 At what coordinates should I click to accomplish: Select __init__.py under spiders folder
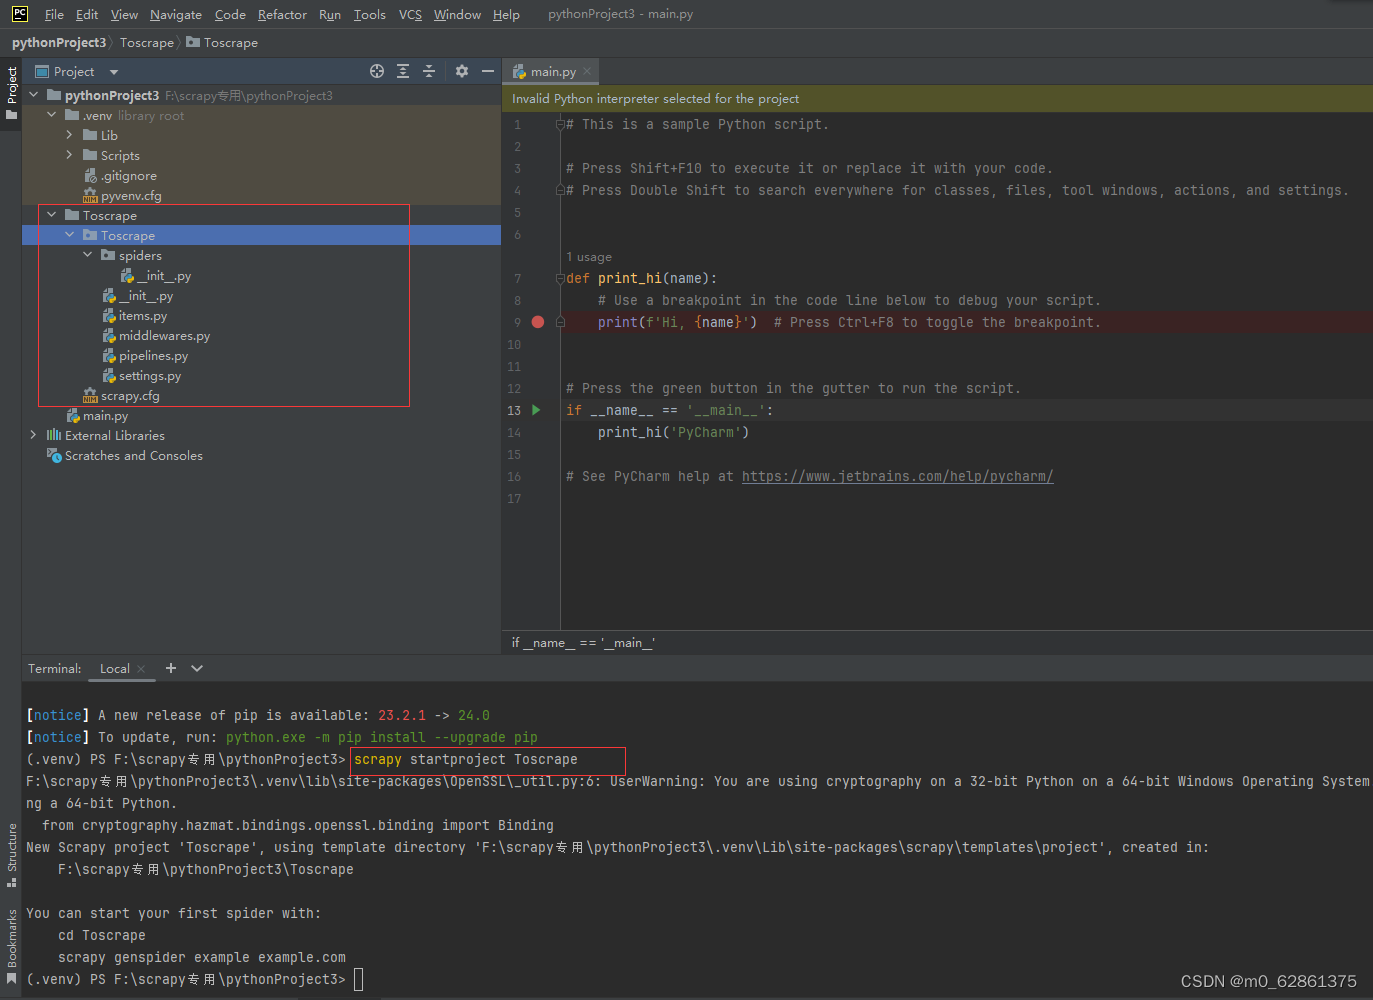pos(164,275)
